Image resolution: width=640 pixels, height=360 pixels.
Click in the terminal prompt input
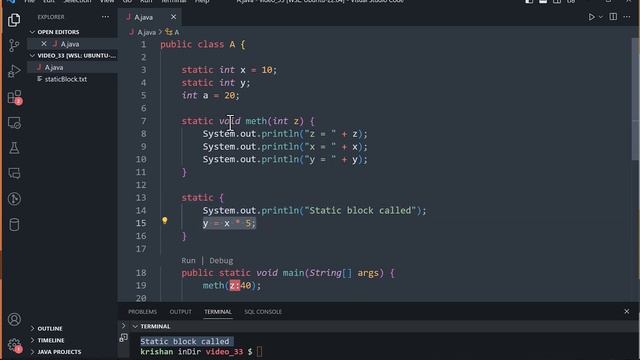[260, 352]
